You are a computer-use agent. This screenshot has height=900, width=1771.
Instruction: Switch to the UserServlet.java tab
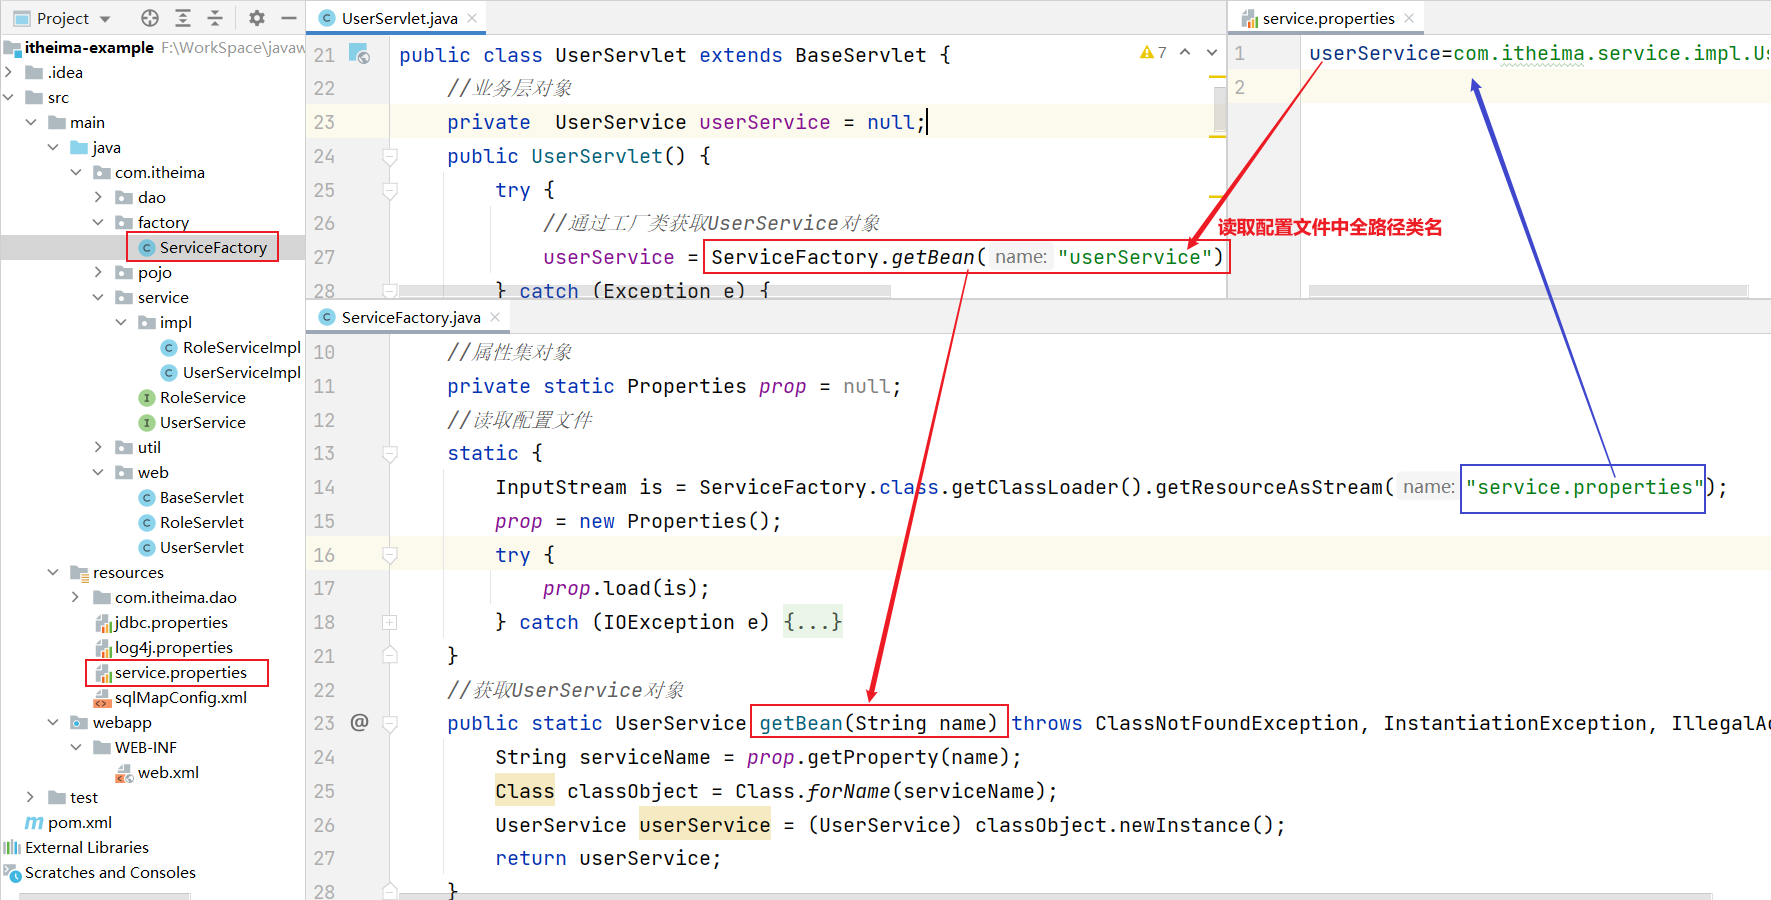coord(399,18)
